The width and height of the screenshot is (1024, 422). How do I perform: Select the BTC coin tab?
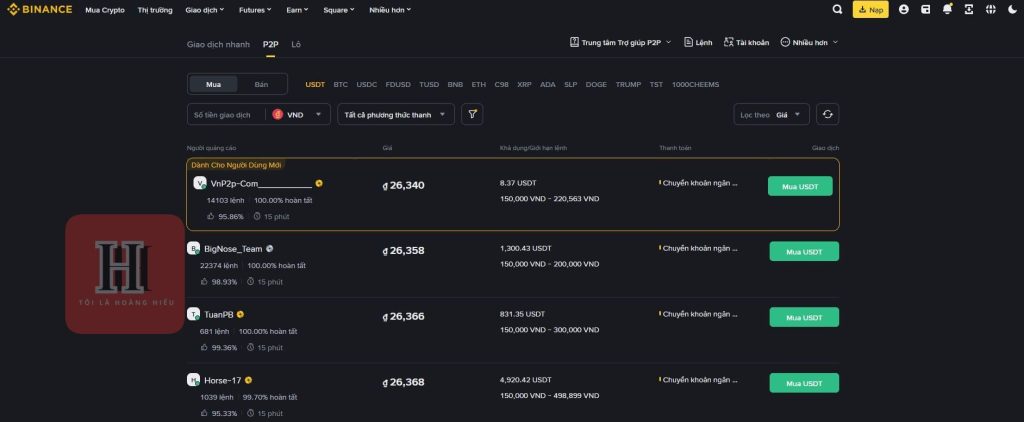coord(340,84)
